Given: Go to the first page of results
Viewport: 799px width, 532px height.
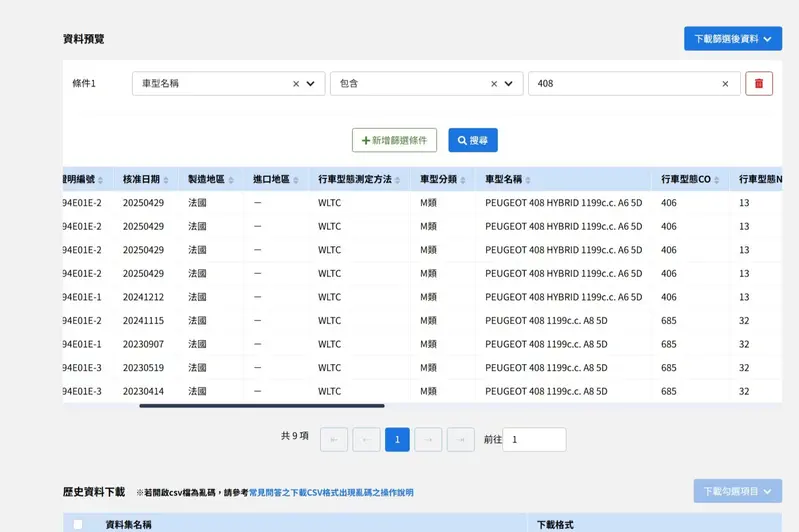Looking at the screenshot, I should (334, 440).
